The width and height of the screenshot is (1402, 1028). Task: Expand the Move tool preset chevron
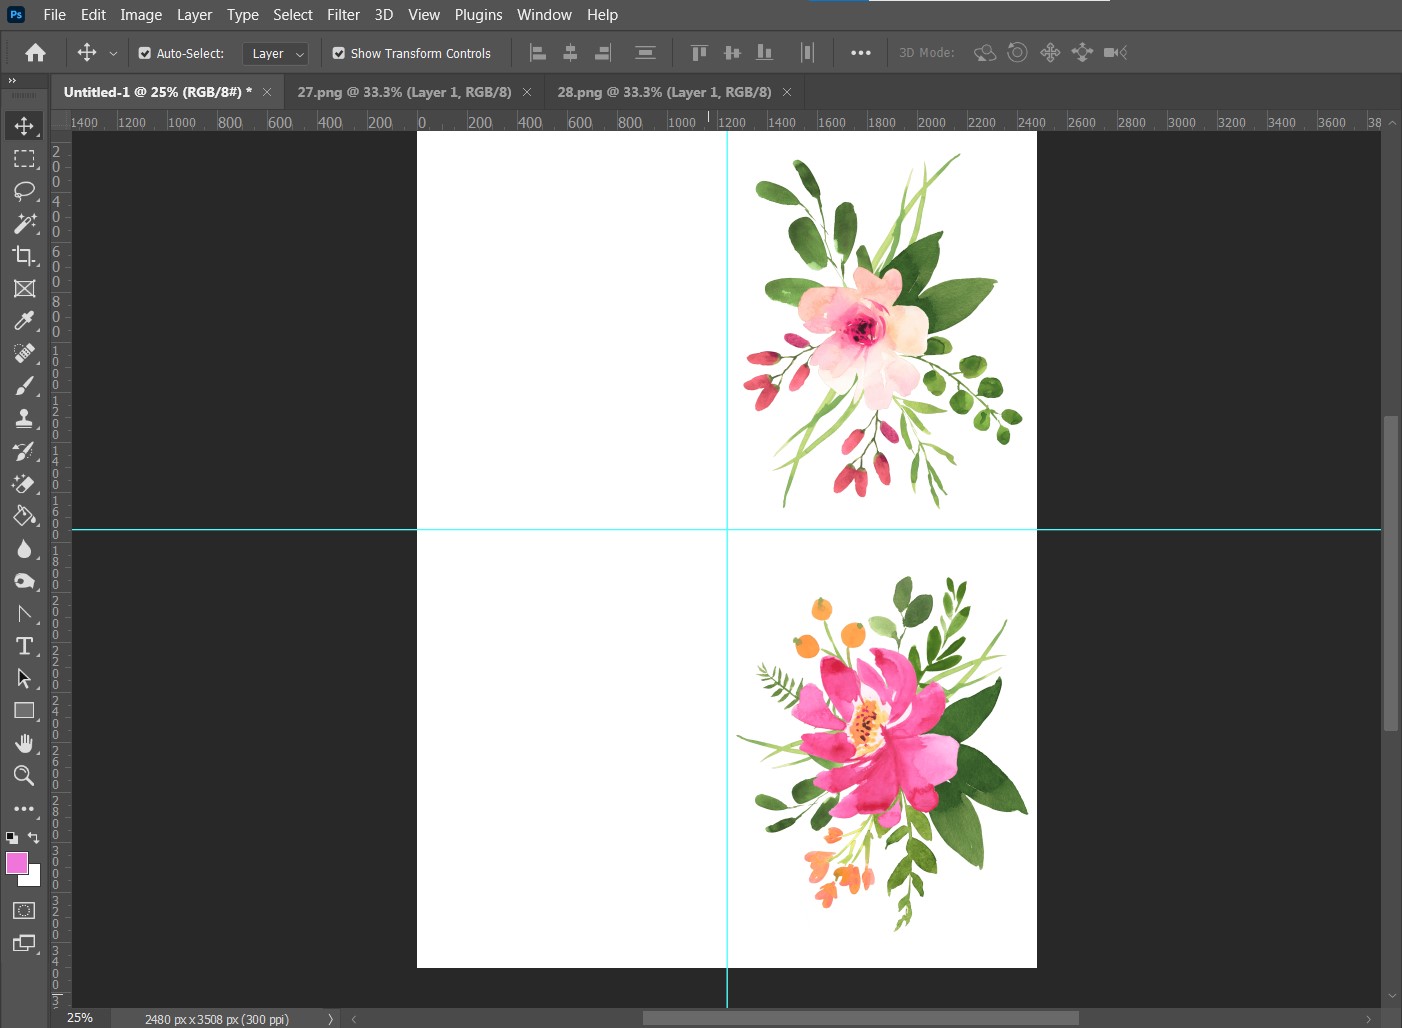tap(113, 53)
